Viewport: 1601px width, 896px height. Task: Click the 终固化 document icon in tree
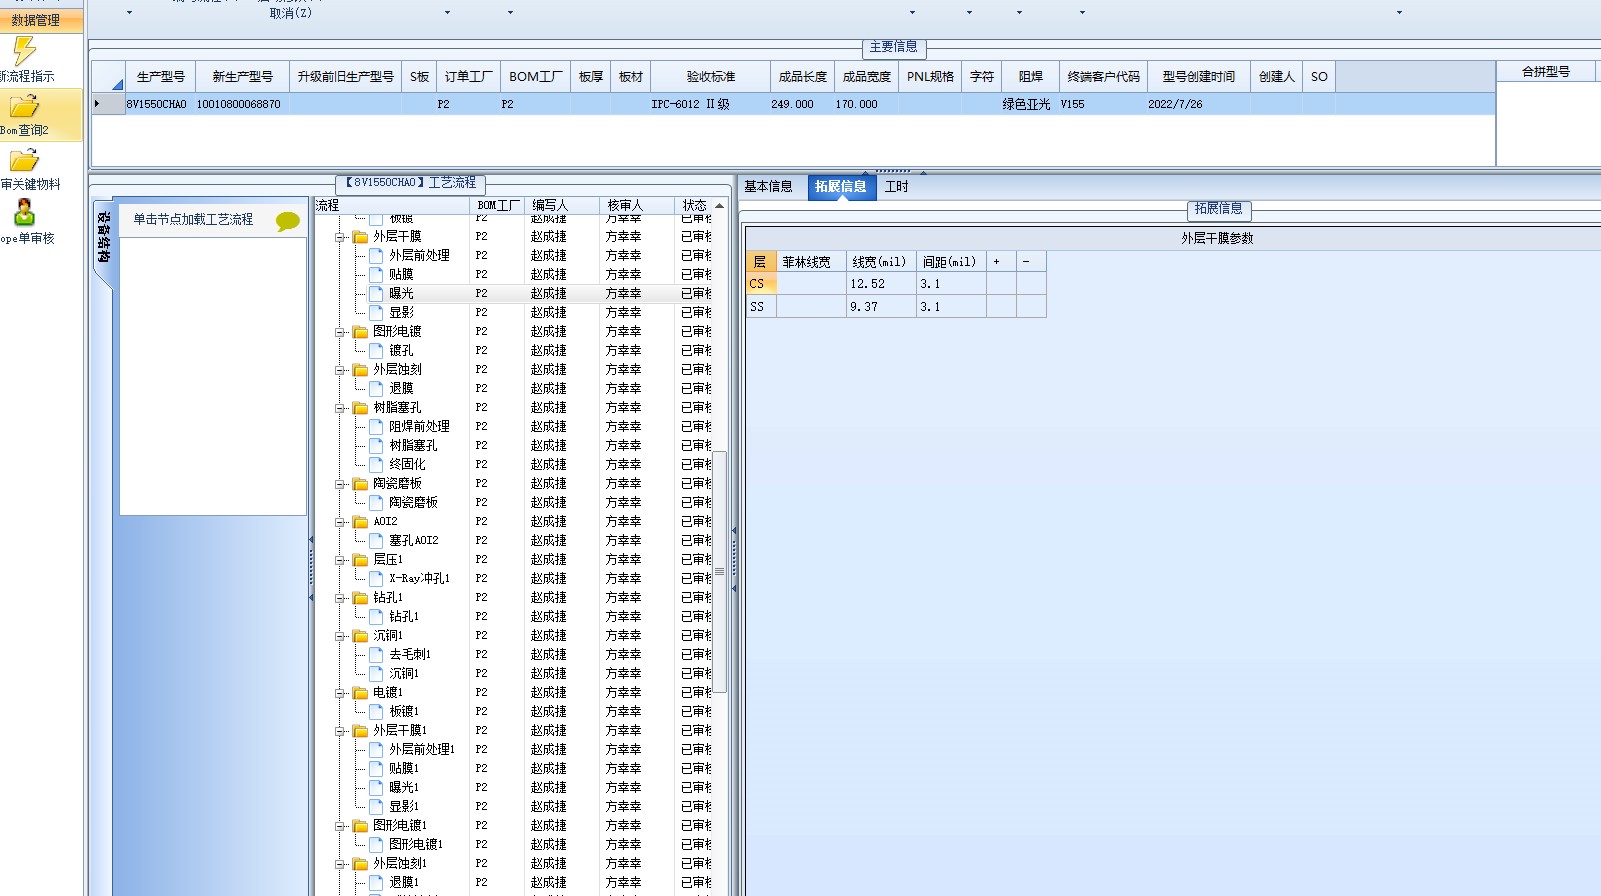coord(376,465)
